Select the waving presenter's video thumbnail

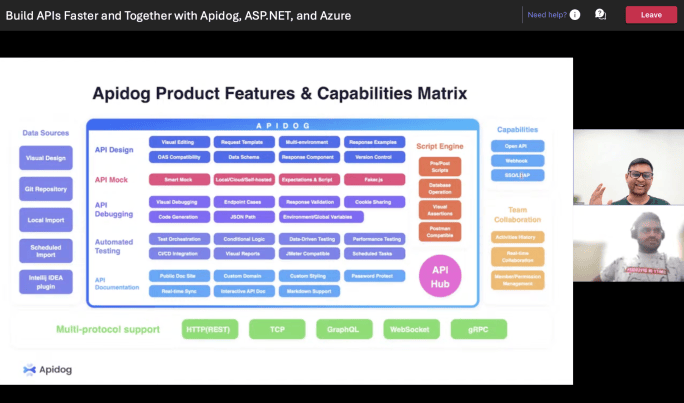pyautogui.click(x=629, y=167)
